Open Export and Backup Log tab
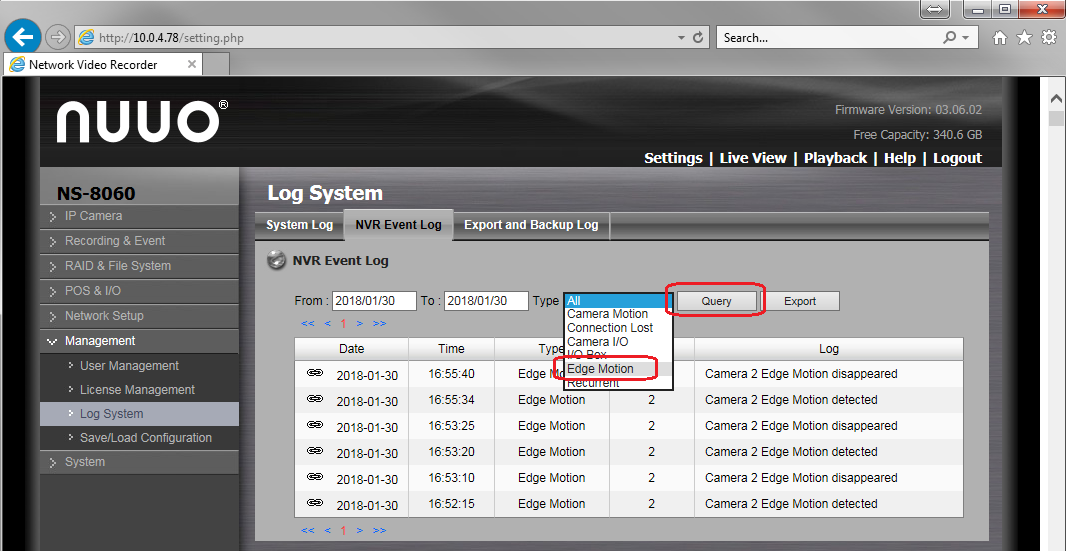 coord(531,225)
